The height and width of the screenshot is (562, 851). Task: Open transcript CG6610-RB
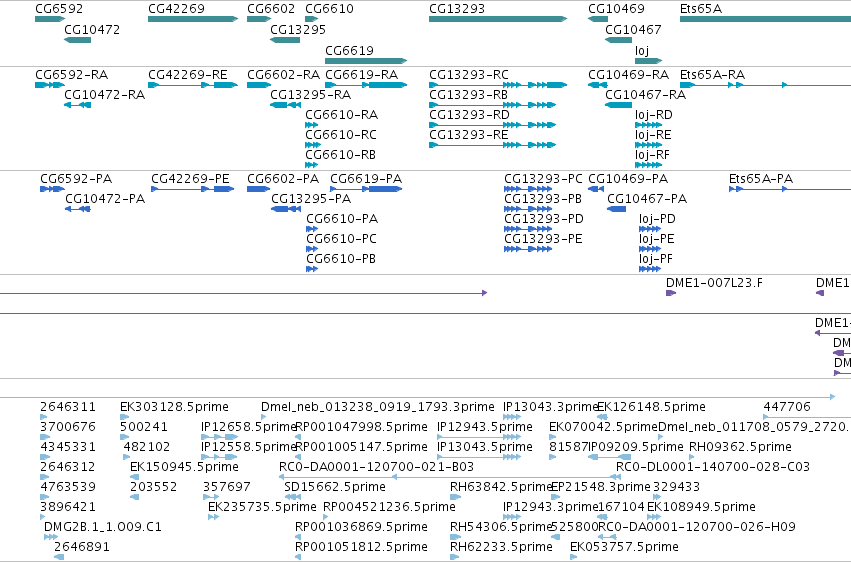pyautogui.click(x=341, y=155)
